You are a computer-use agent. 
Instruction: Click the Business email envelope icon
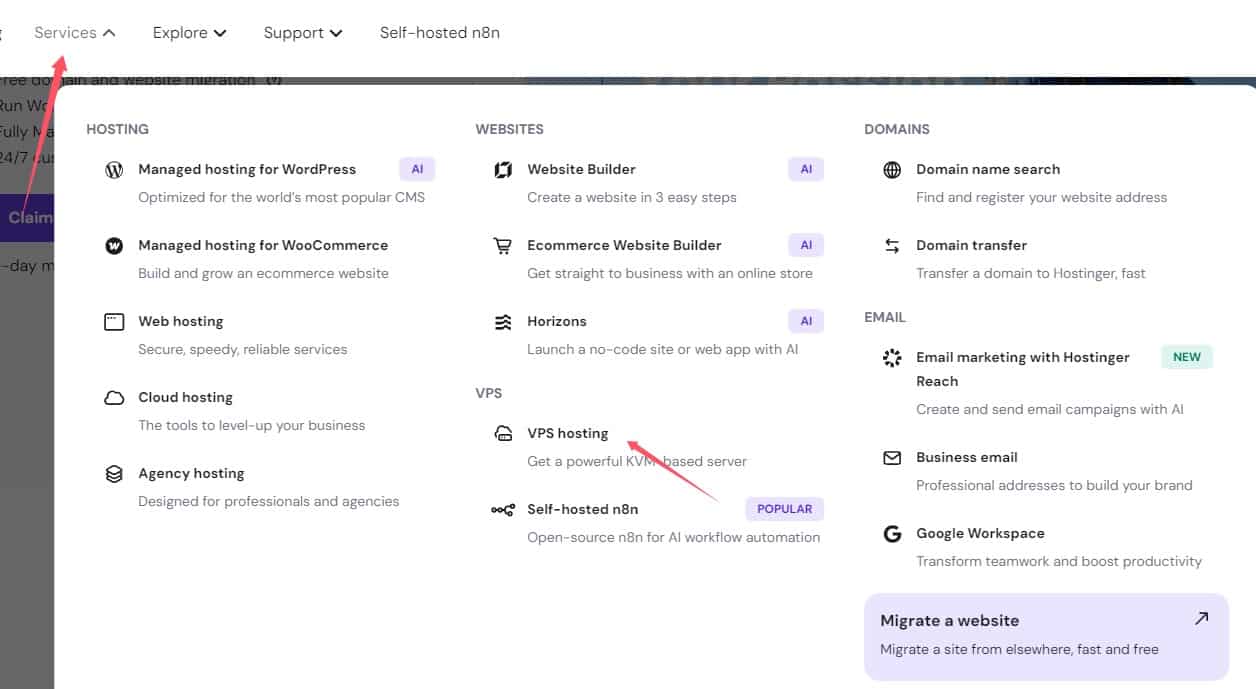point(892,458)
